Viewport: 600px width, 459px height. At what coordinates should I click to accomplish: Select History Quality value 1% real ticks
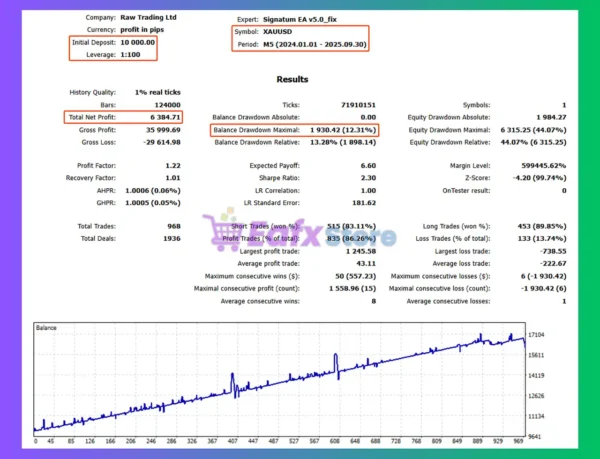pos(157,93)
